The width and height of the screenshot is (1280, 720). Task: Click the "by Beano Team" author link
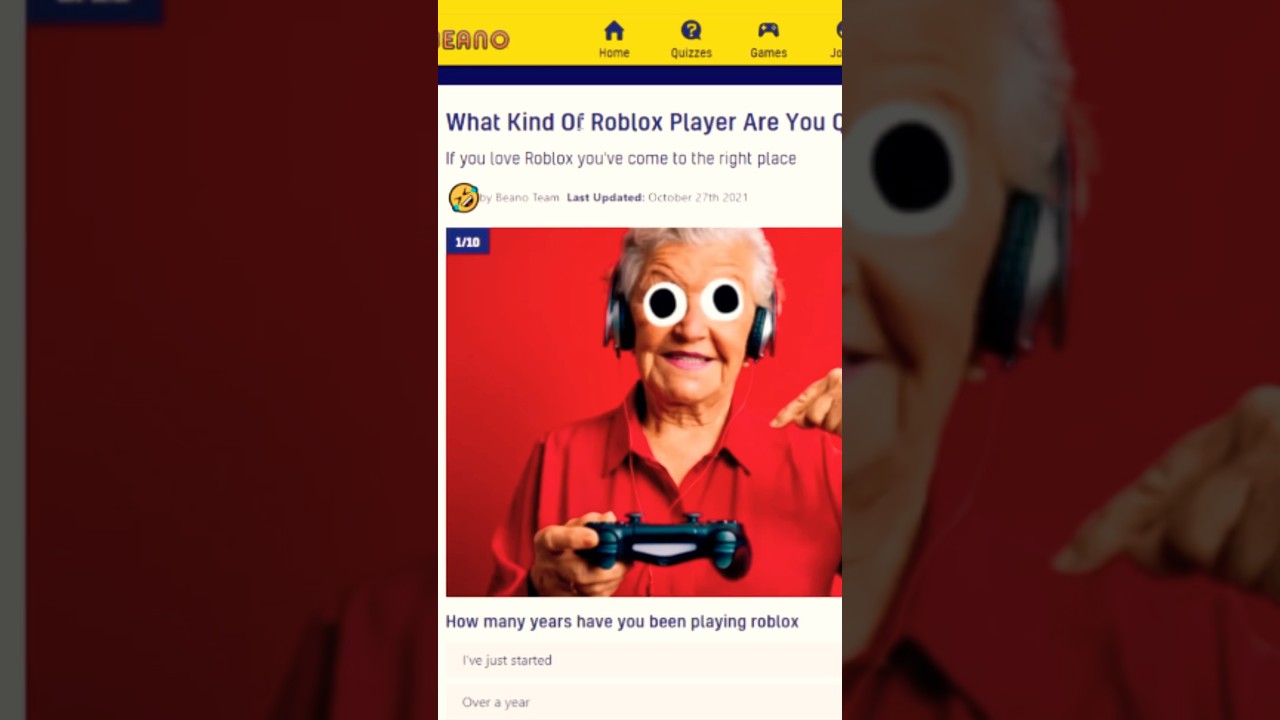(x=519, y=198)
